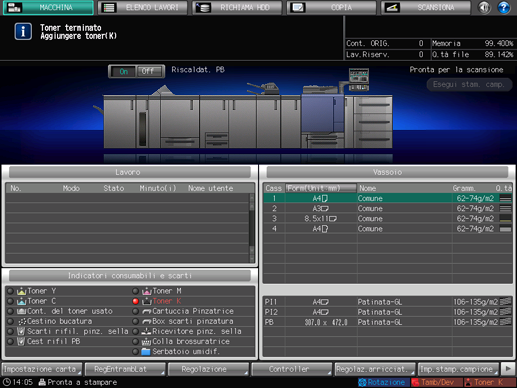Switch to the ELENCO LAVORI tab

click(142, 8)
